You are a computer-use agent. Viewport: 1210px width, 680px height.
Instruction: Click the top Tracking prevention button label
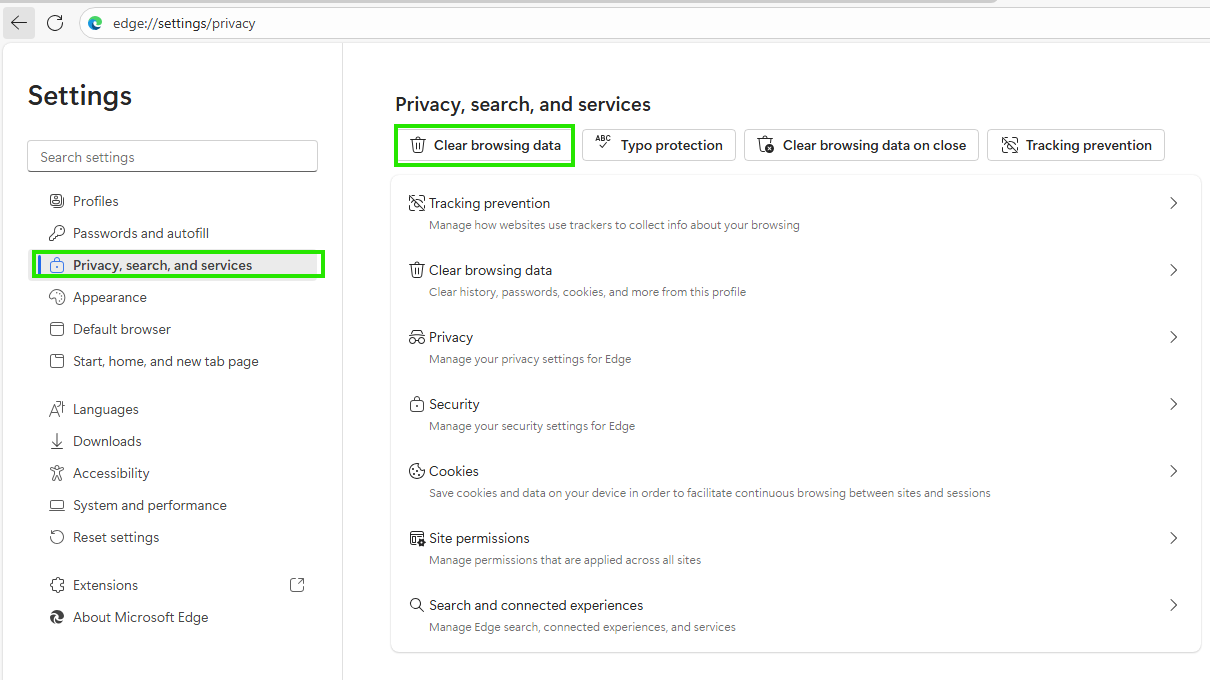click(1089, 145)
